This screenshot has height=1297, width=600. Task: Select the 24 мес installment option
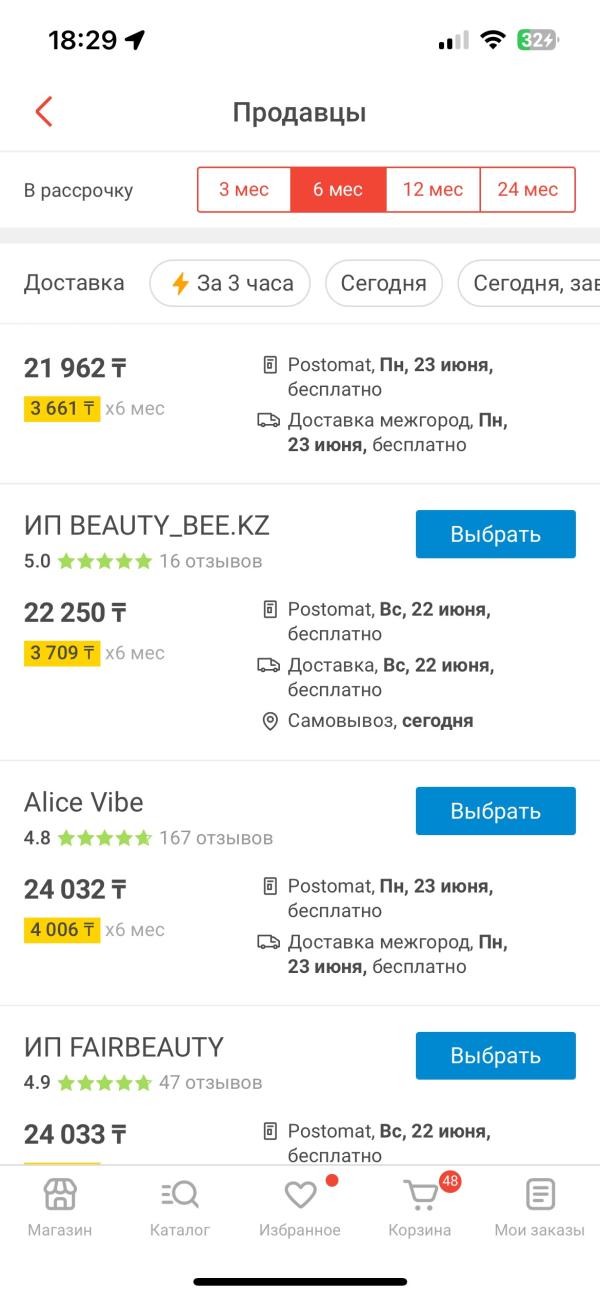click(x=528, y=190)
